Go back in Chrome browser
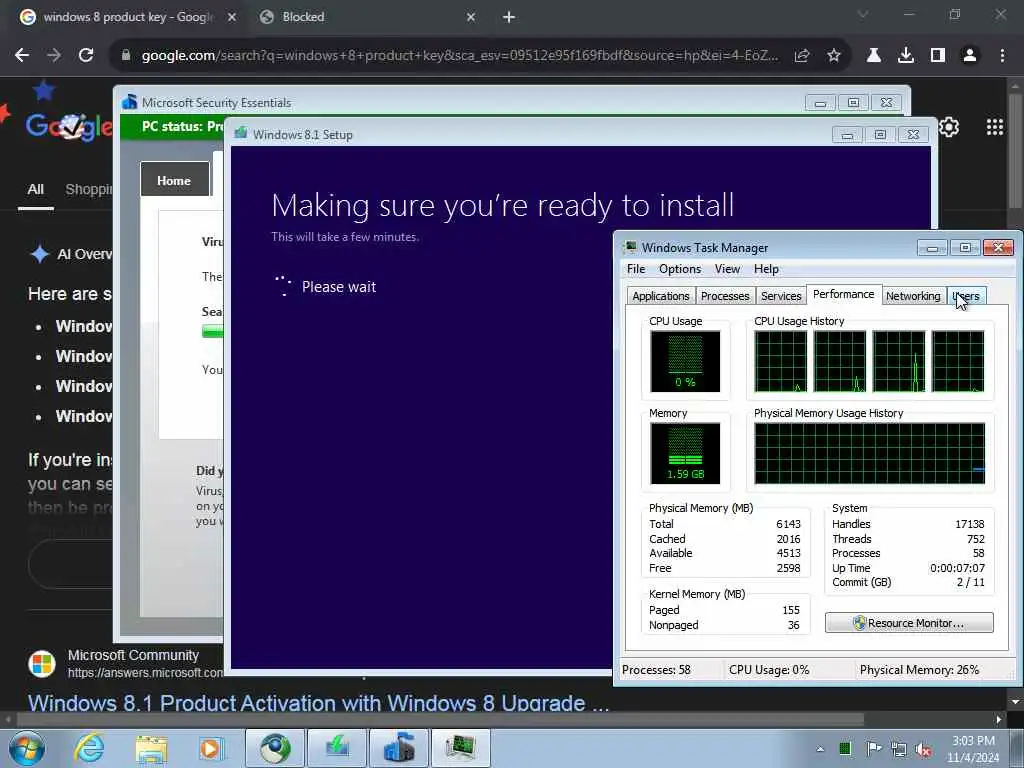Viewport: 1024px width, 768px height. [x=22, y=56]
